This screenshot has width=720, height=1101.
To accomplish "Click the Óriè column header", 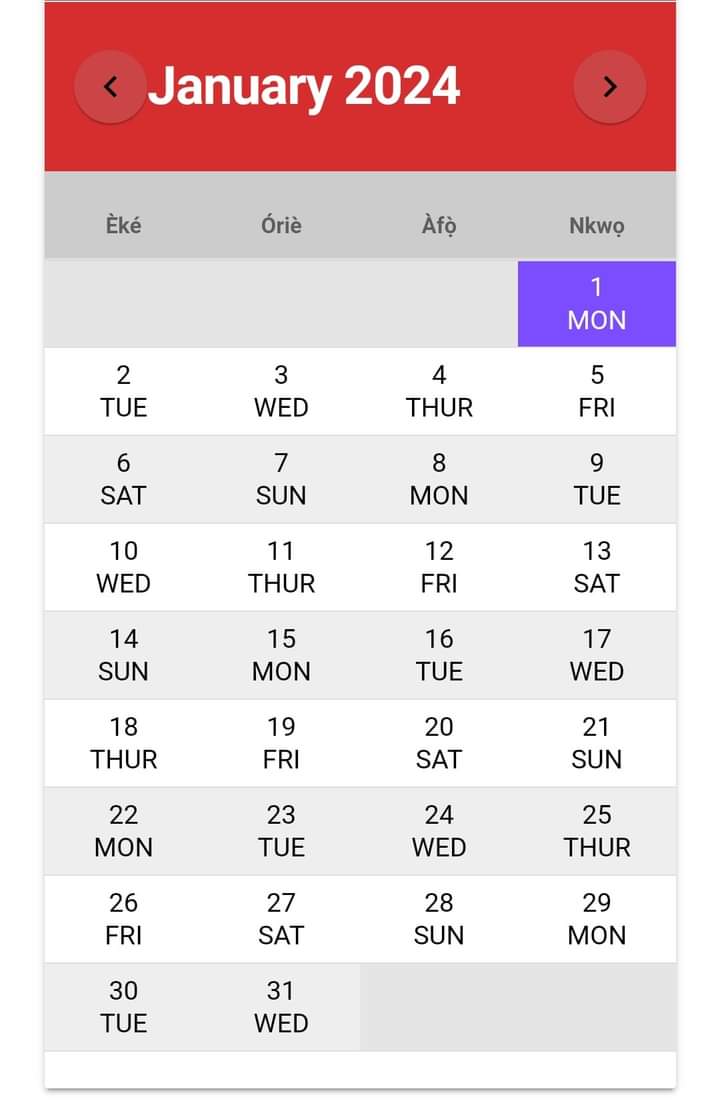I will coord(281,225).
